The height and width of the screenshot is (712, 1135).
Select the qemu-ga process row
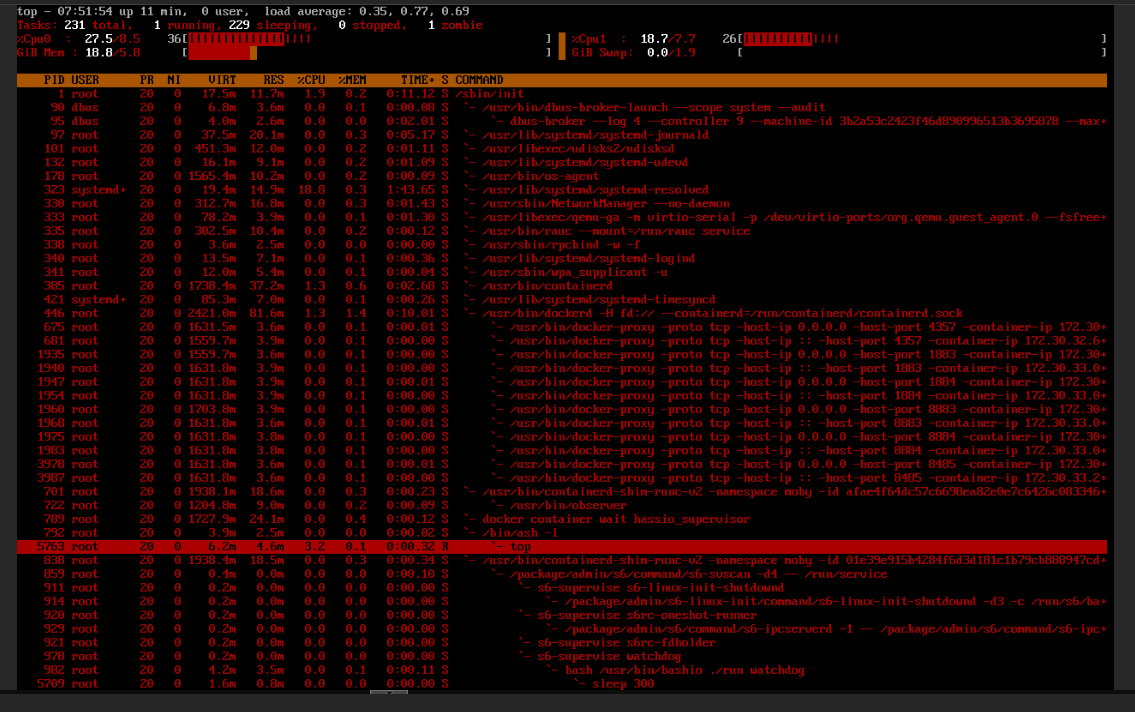point(562,218)
